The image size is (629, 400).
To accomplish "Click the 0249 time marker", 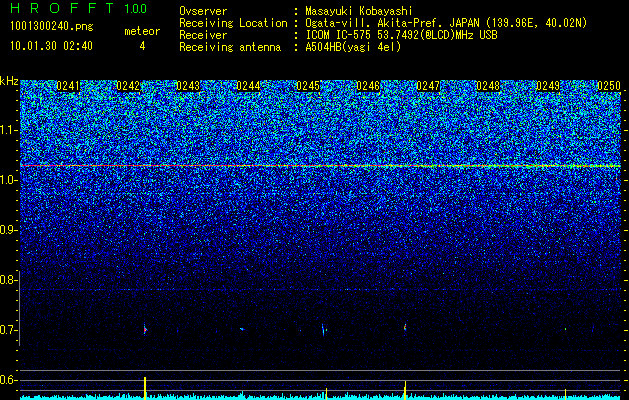I will (x=548, y=86).
